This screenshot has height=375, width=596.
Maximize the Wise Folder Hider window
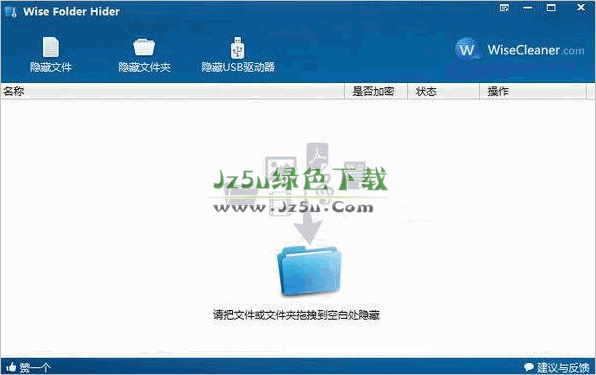click(x=551, y=8)
